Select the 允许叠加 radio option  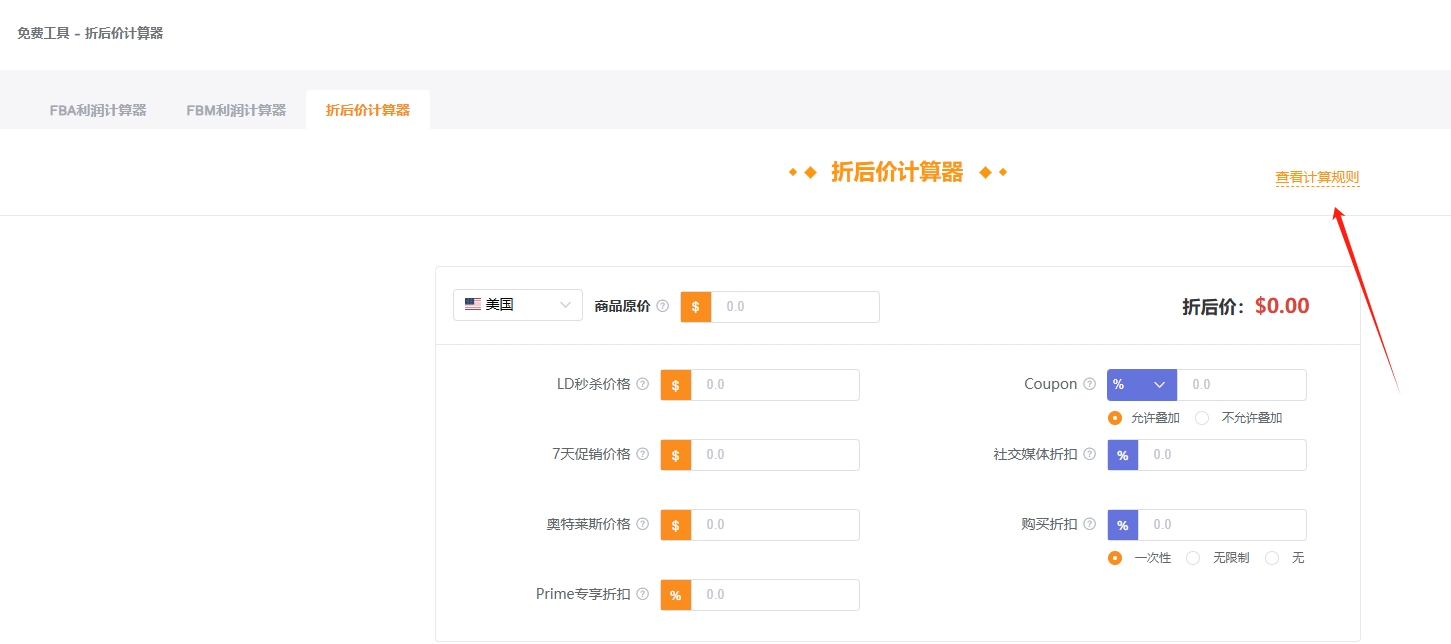[x=1115, y=418]
